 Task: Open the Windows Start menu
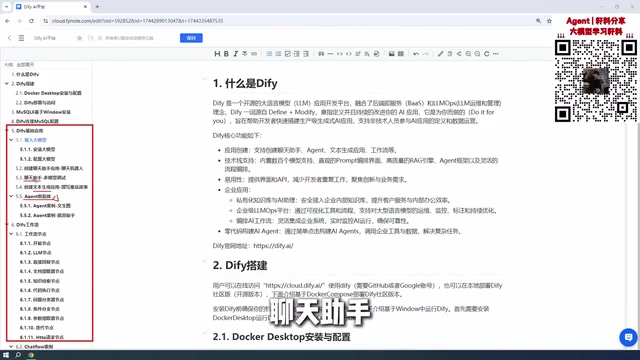click(6, 355)
